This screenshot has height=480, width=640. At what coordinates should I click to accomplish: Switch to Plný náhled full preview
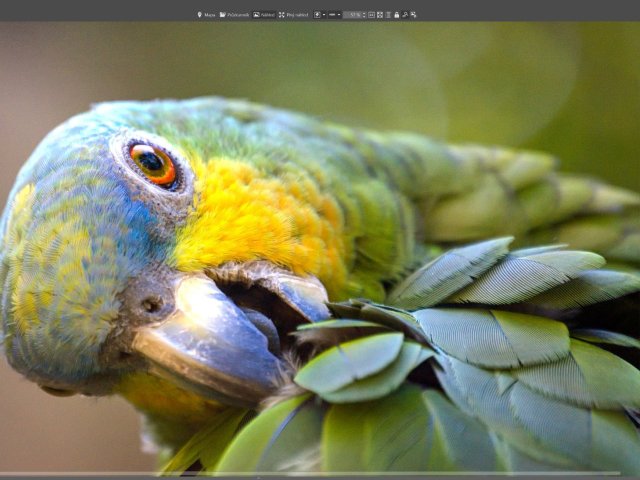pyautogui.click(x=293, y=15)
